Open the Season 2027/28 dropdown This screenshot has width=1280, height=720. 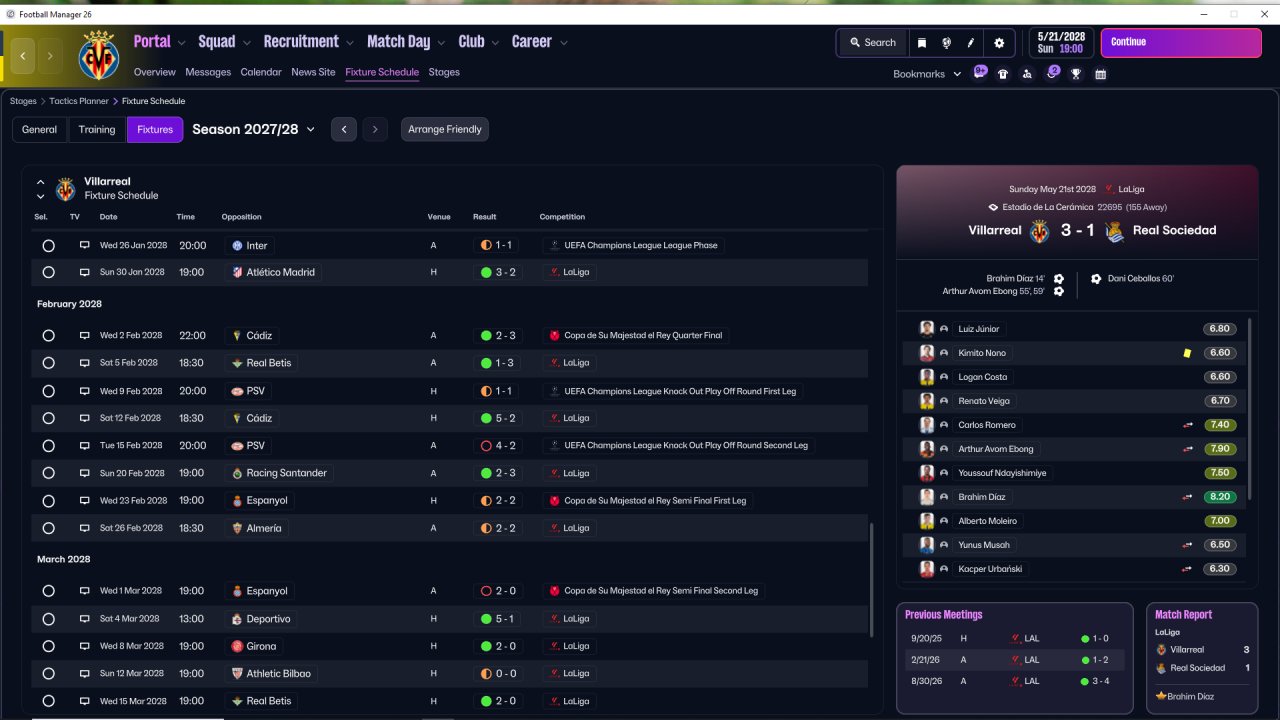tap(254, 129)
